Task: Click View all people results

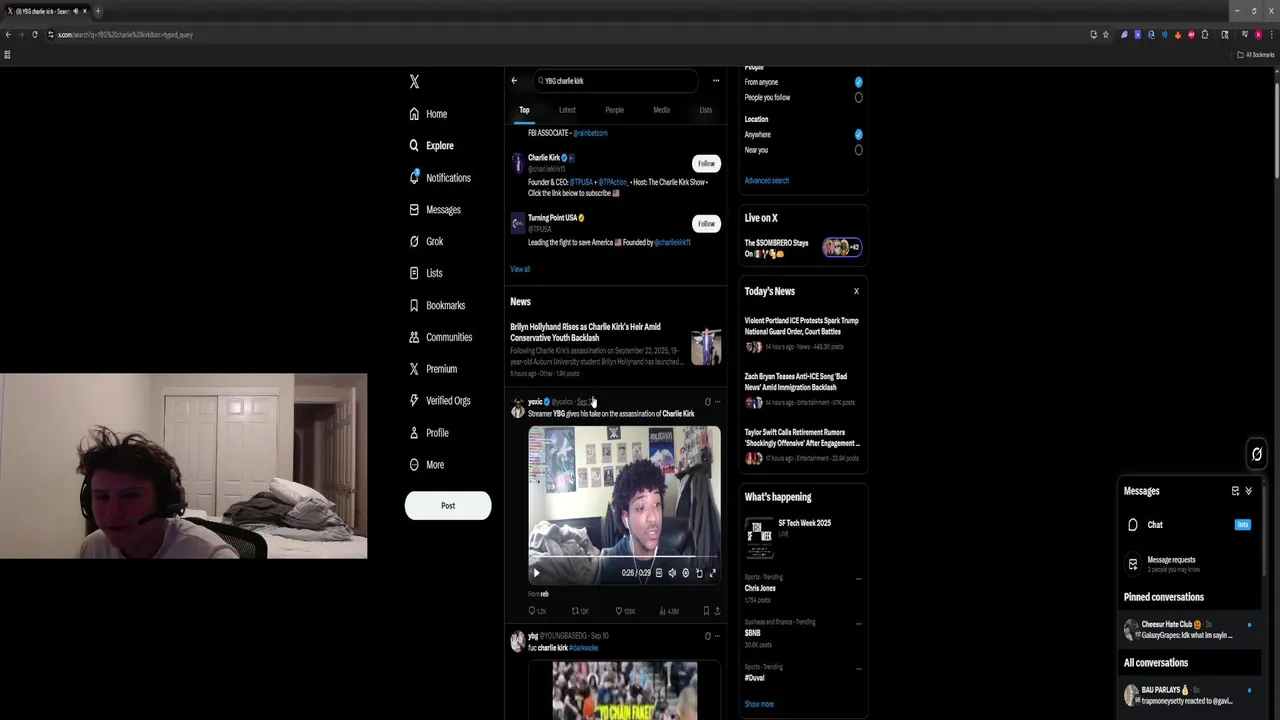Action: [x=520, y=269]
